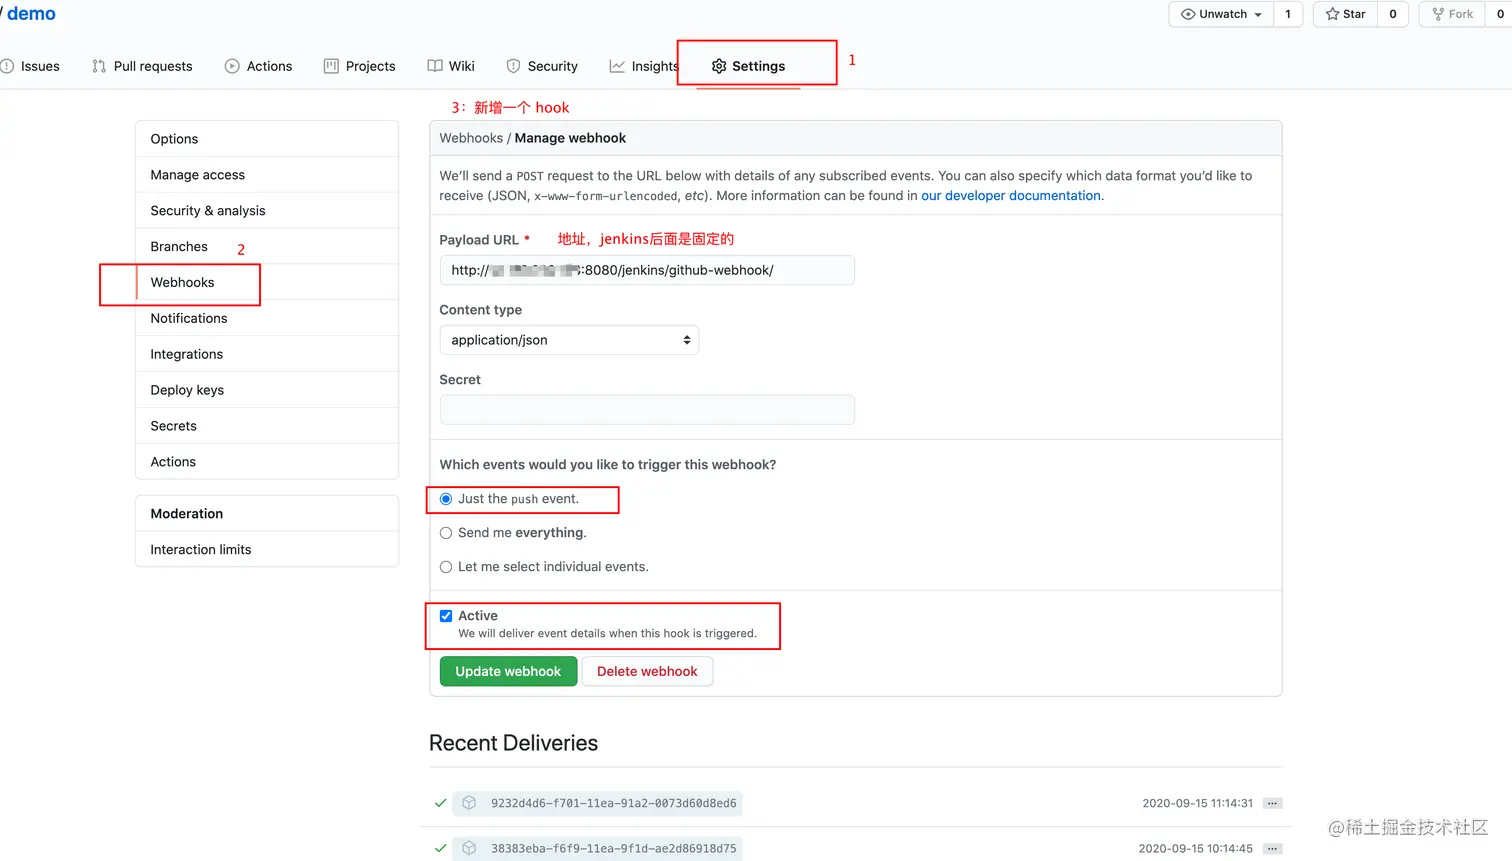
Task: Open the Projects tab
Action: [360, 66]
